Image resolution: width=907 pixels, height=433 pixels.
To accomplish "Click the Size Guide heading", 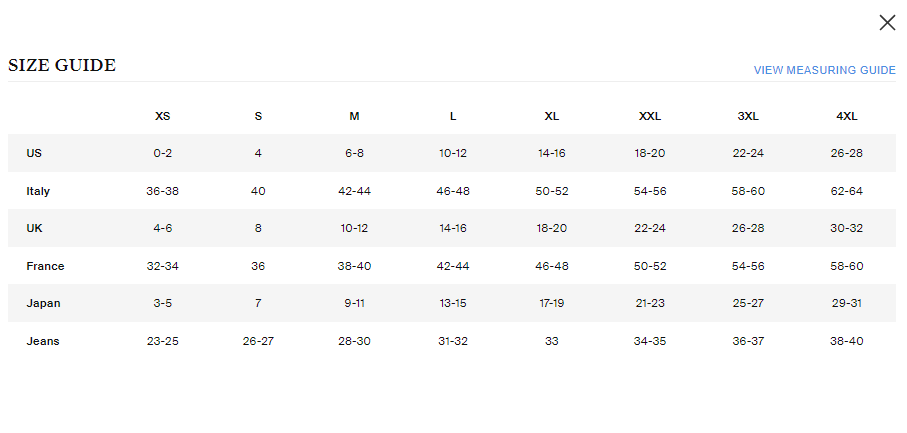I will 62,66.
